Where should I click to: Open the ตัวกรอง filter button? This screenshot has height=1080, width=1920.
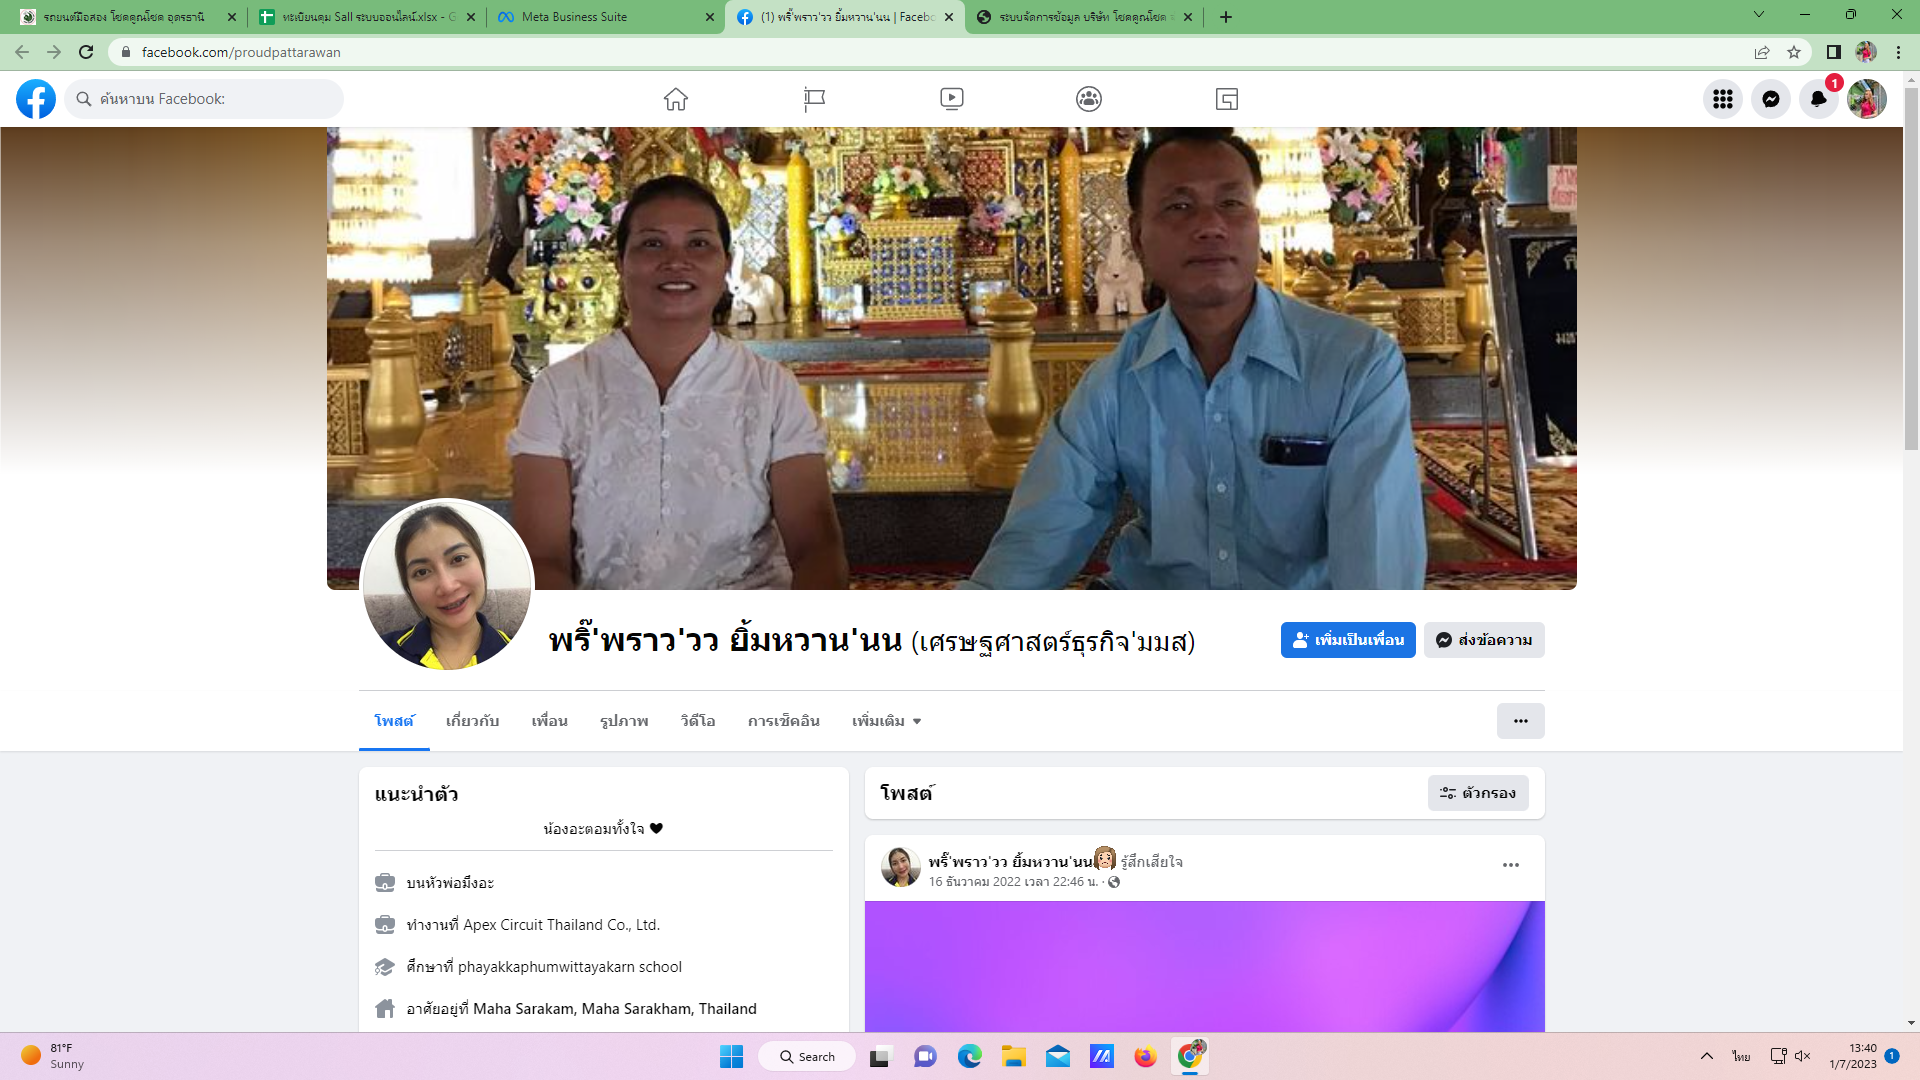coord(1477,793)
